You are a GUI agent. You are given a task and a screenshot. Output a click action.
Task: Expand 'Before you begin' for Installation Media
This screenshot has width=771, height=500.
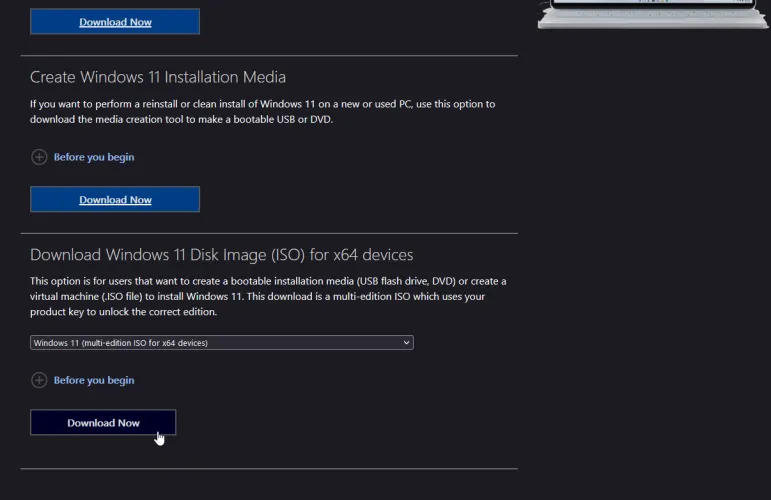coord(93,157)
